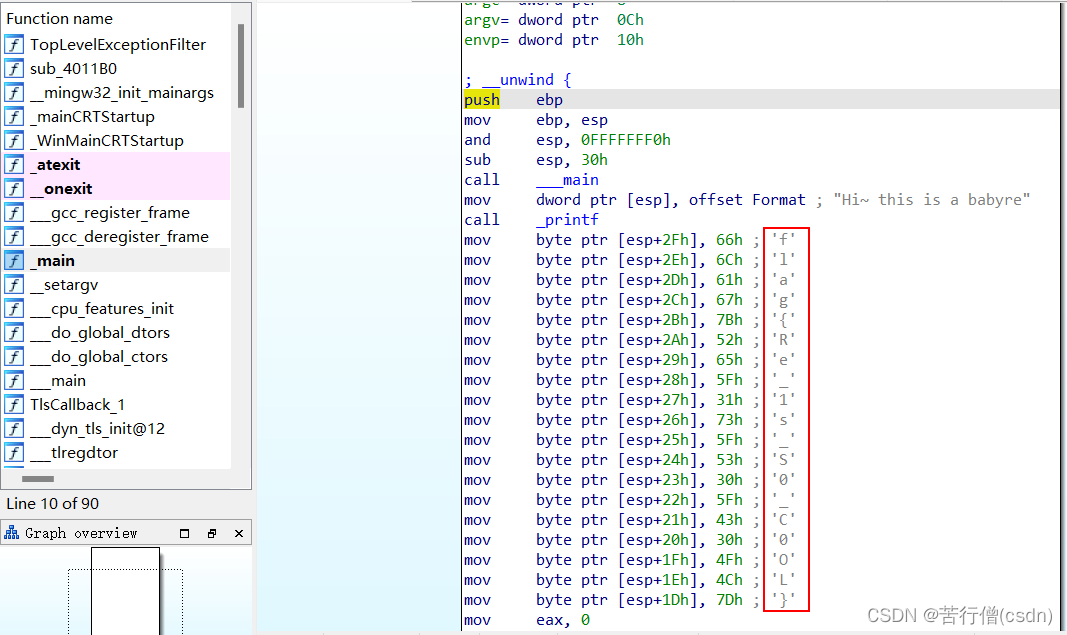The image size is (1067, 635).
Task: Click the f icon next to __tlregdtor
Action: tap(13, 452)
